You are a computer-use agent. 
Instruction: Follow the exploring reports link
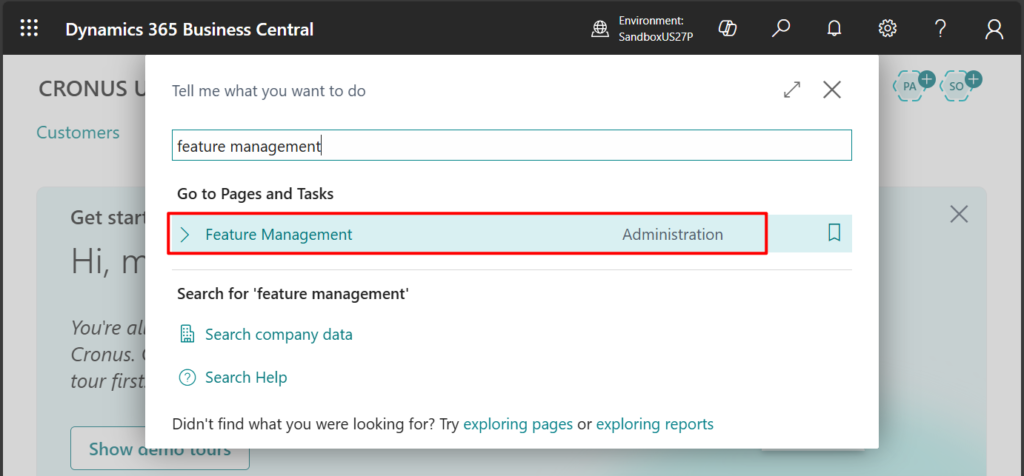(x=654, y=424)
